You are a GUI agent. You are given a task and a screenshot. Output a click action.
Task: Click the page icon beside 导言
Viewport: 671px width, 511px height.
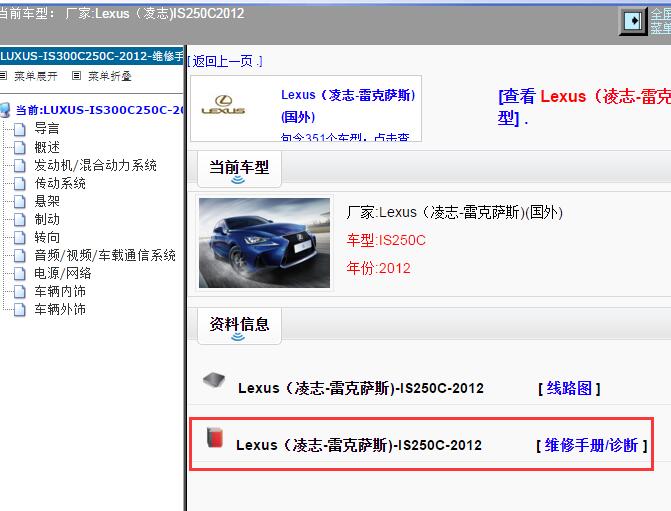tap(19, 129)
